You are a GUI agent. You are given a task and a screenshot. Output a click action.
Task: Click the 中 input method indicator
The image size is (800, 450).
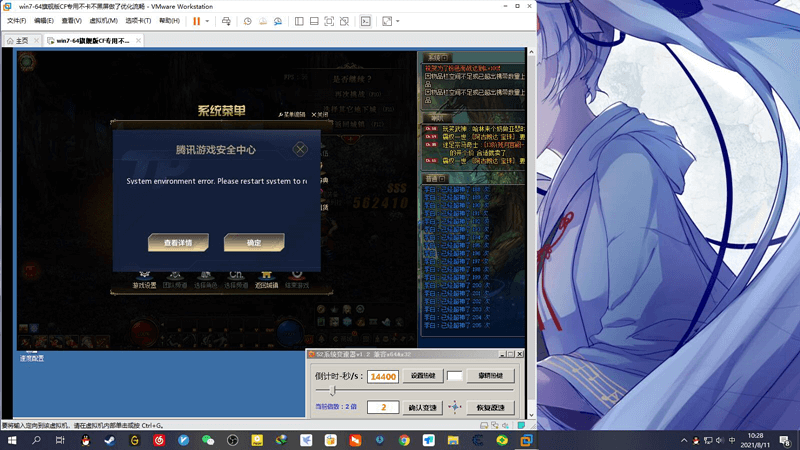pyautogui.click(x=732, y=440)
